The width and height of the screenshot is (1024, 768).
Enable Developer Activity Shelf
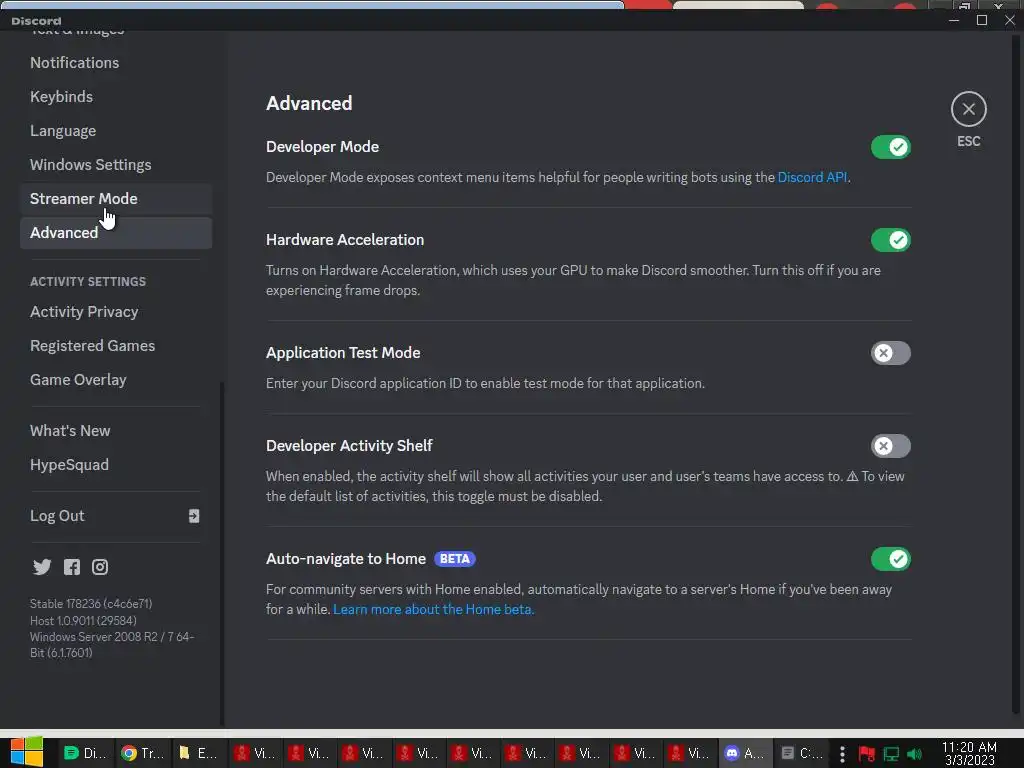coord(890,446)
